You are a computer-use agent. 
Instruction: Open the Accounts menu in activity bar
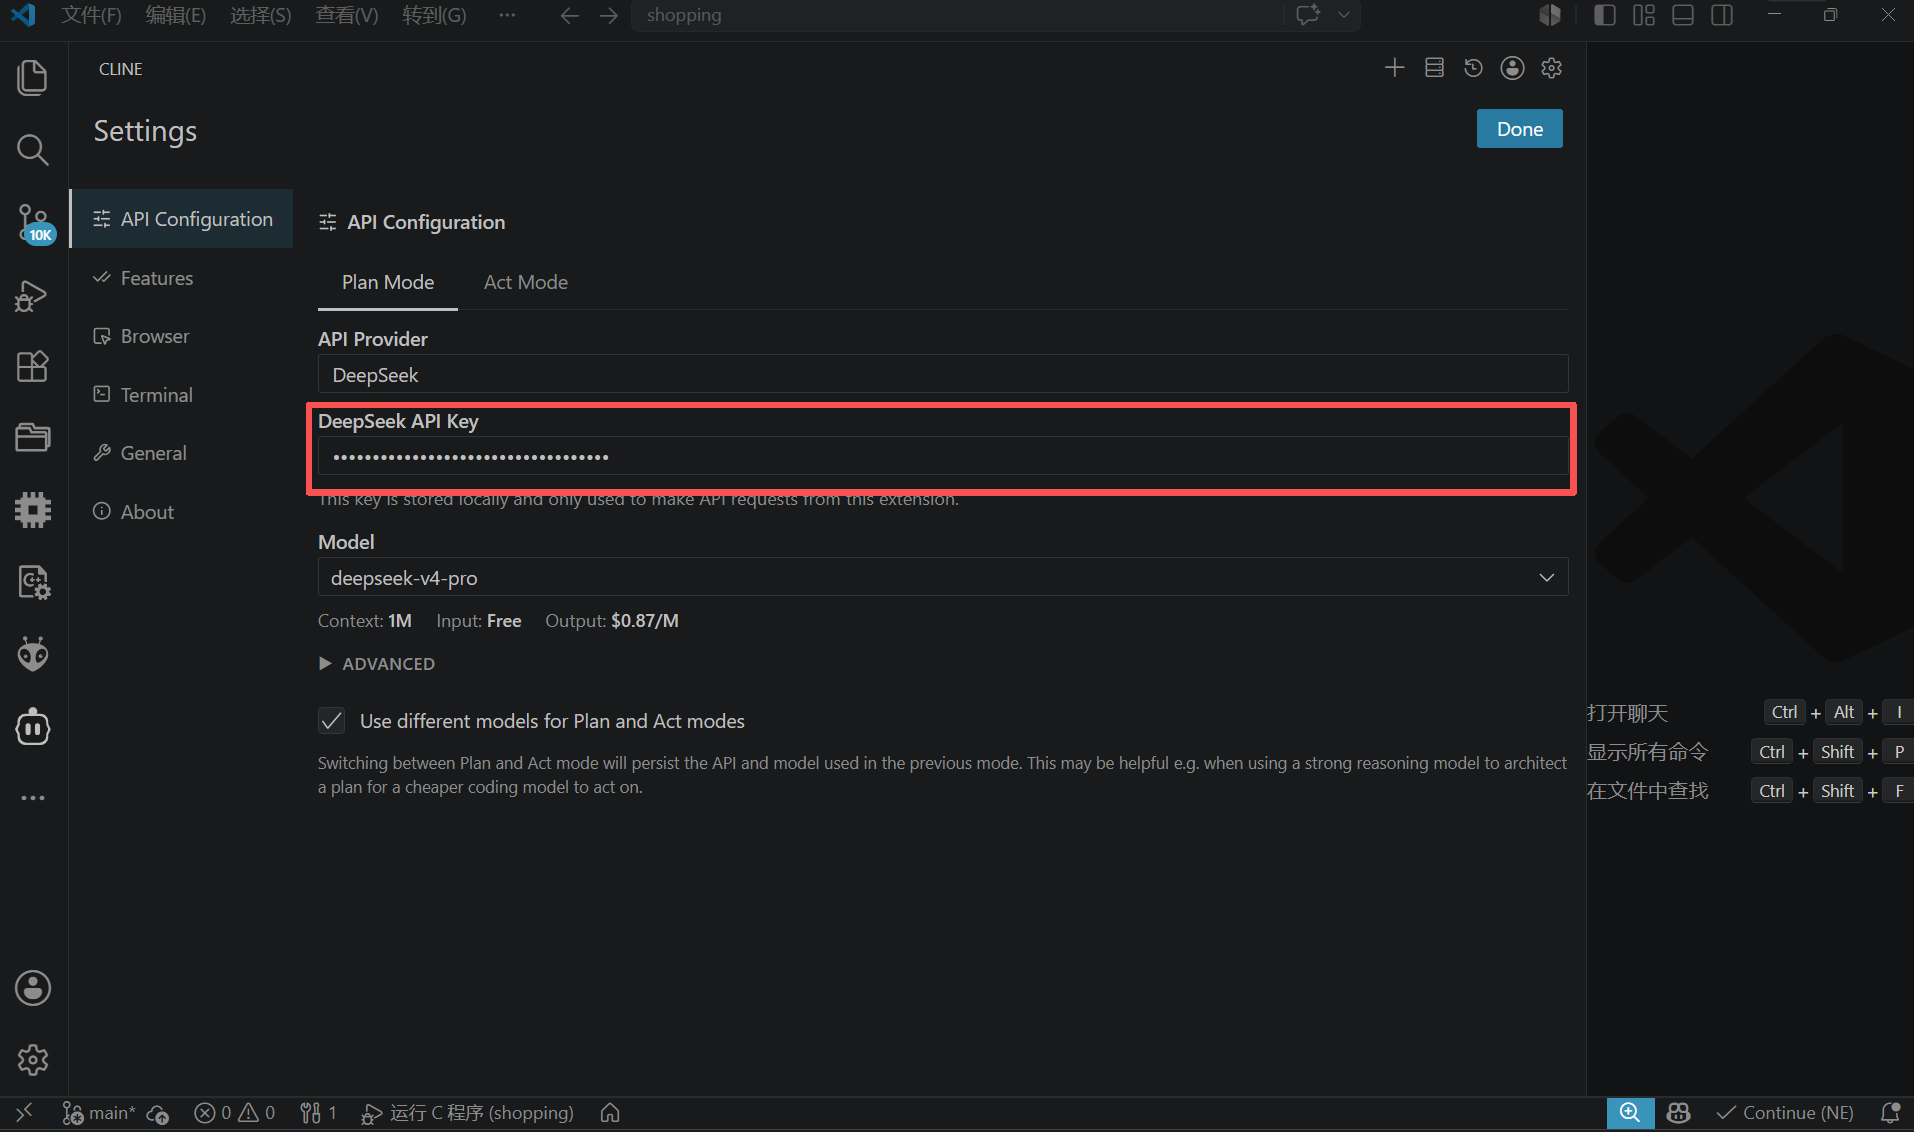[33, 988]
